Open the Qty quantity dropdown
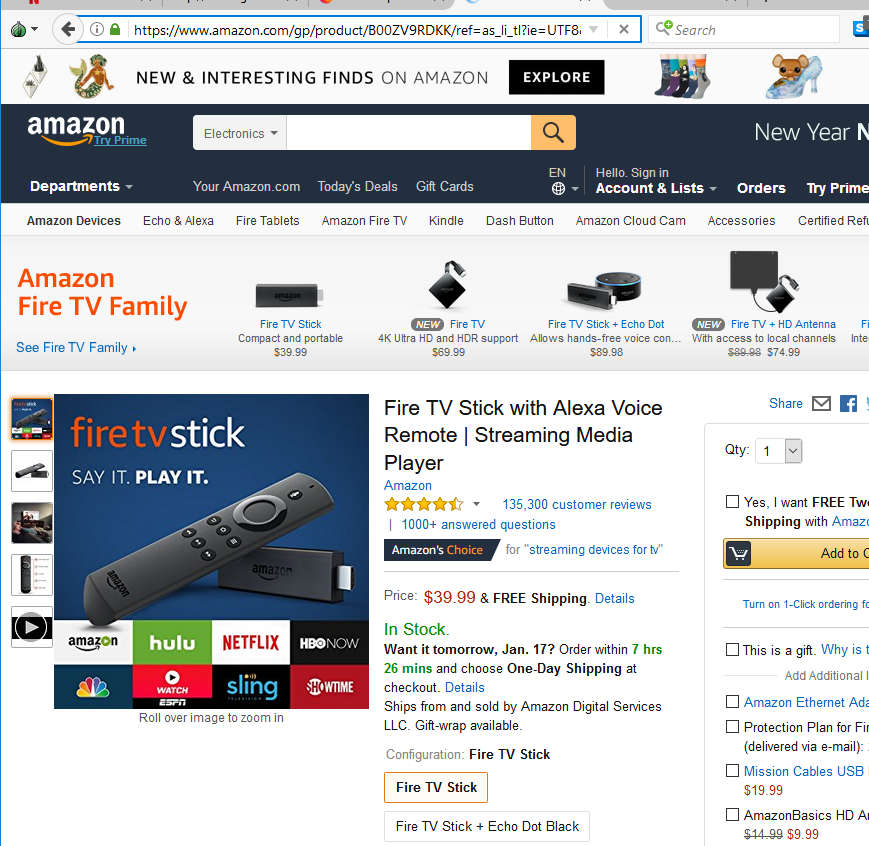869x846 pixels. 779,451
